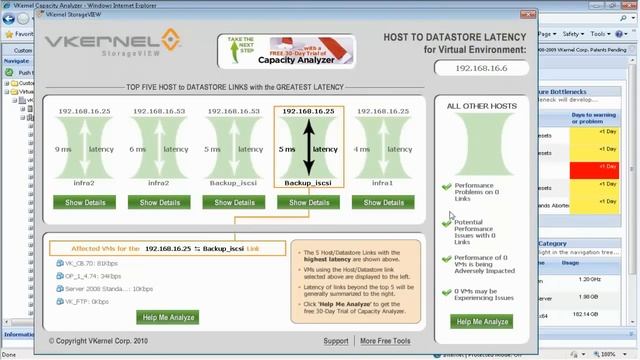Select the highlighted 192.168.16.25 Backup_iscsi graphic
Screen dimensions: 640x360
tap(309, 147)
